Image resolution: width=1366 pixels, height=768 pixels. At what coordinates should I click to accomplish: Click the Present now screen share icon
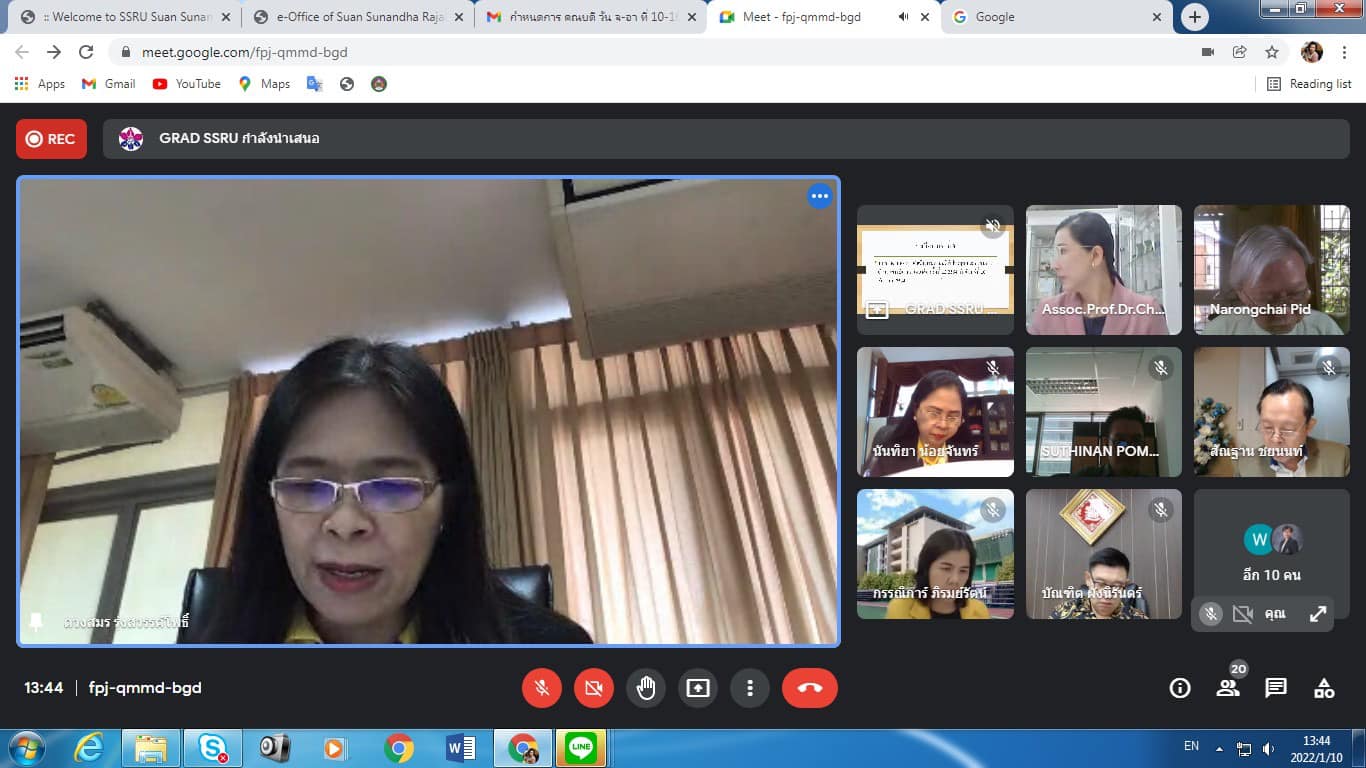pyautogui.click(x=698, y=688)
